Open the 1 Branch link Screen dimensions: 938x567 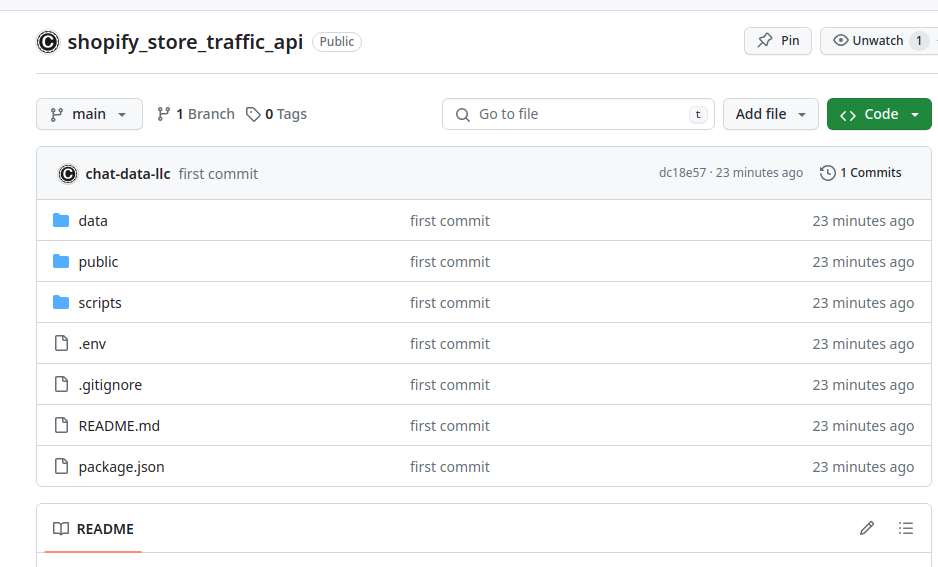coord(196,114)
